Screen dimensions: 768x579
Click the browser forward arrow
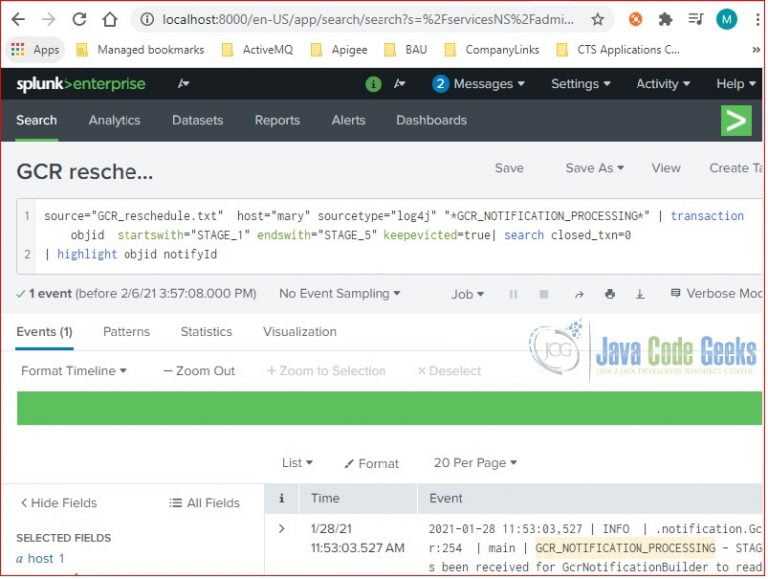tap(48, 19)
